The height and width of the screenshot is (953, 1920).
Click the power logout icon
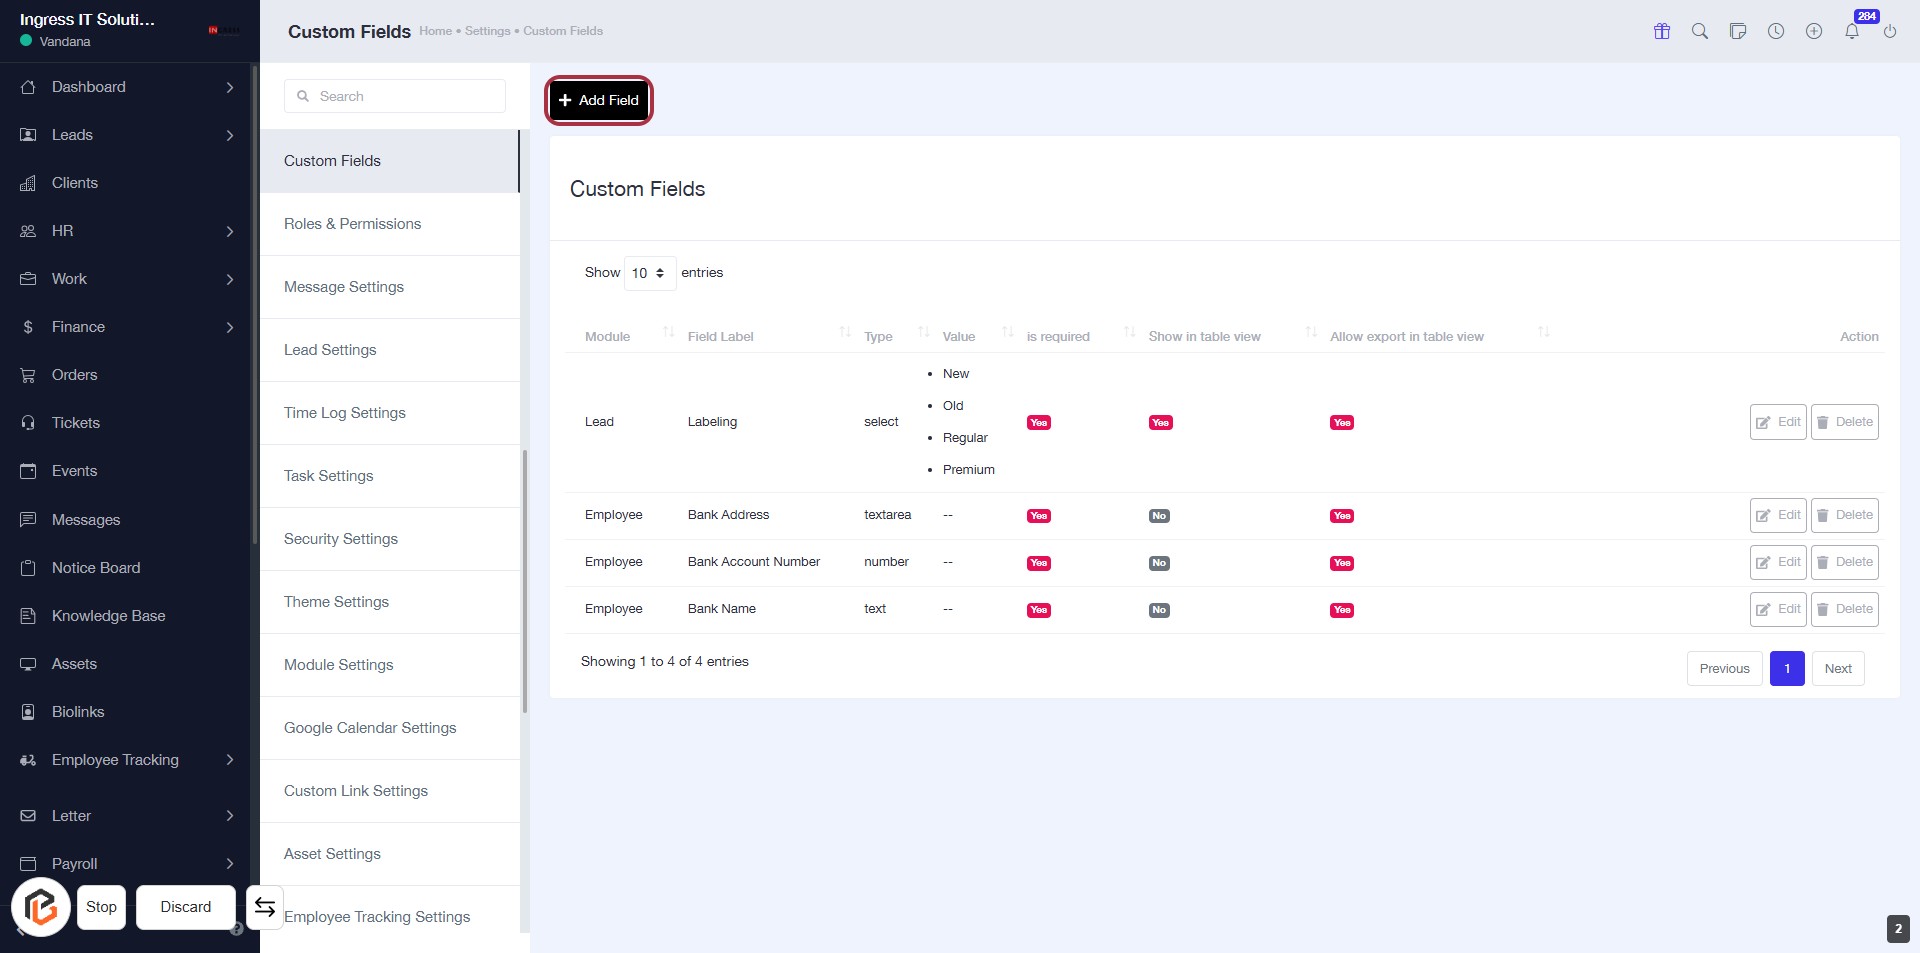[1890, 31]
